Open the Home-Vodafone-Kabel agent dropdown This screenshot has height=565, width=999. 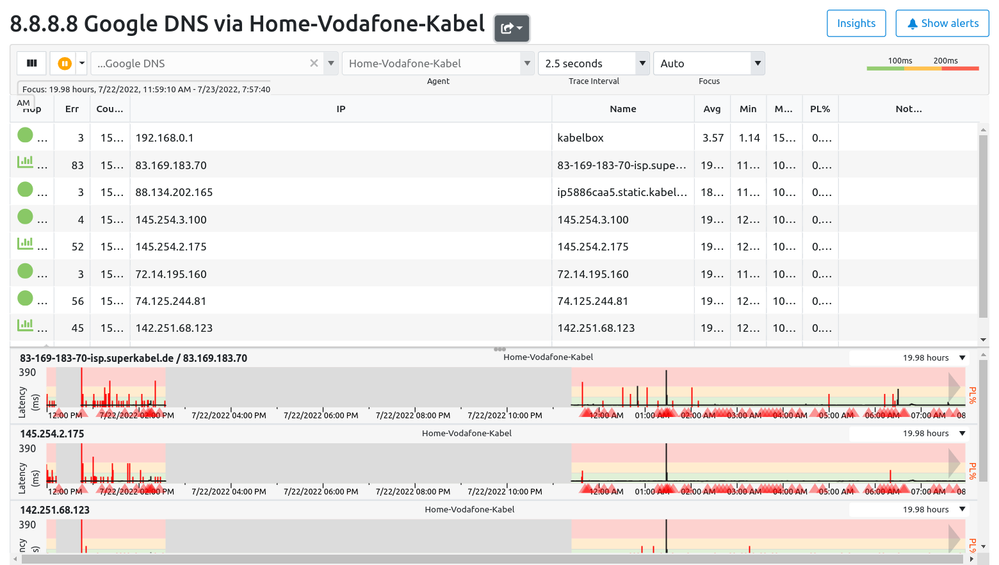(x=438, y=64)
